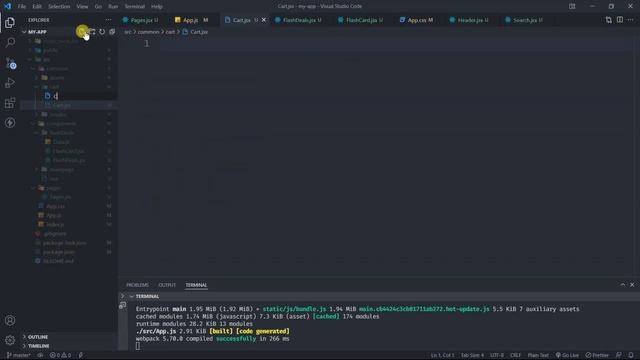The width and height of the screenshot is (640, 360).
Task: Open errors and warnings count in status bar
Action: click(x=60, y=355)
